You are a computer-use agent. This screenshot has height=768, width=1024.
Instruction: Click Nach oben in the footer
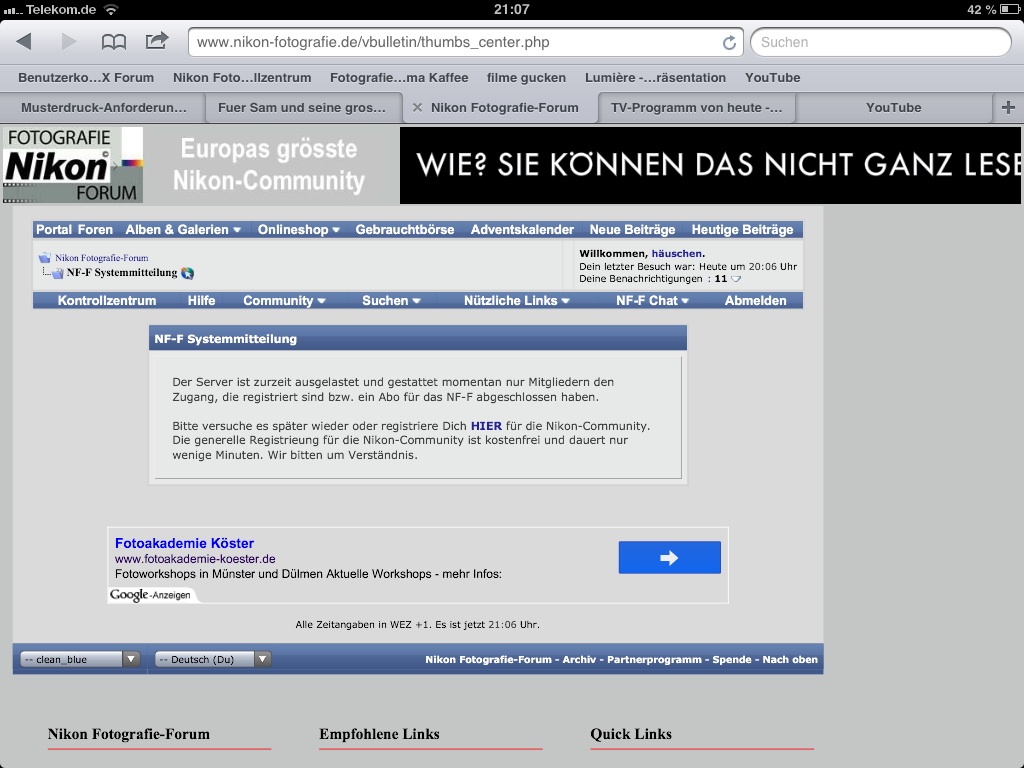(x=790, y=660)
